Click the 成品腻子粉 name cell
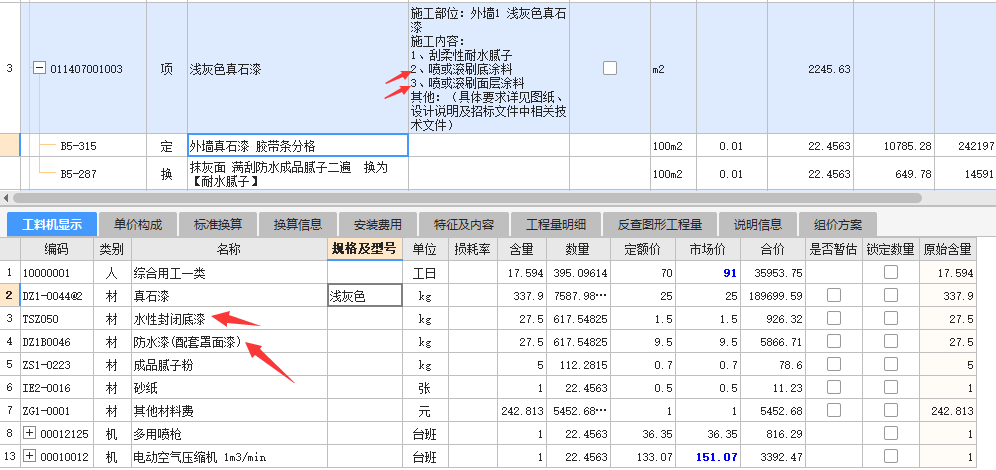Image resolution: width=996 pixels, height=470 pixels. click(229, 365)
